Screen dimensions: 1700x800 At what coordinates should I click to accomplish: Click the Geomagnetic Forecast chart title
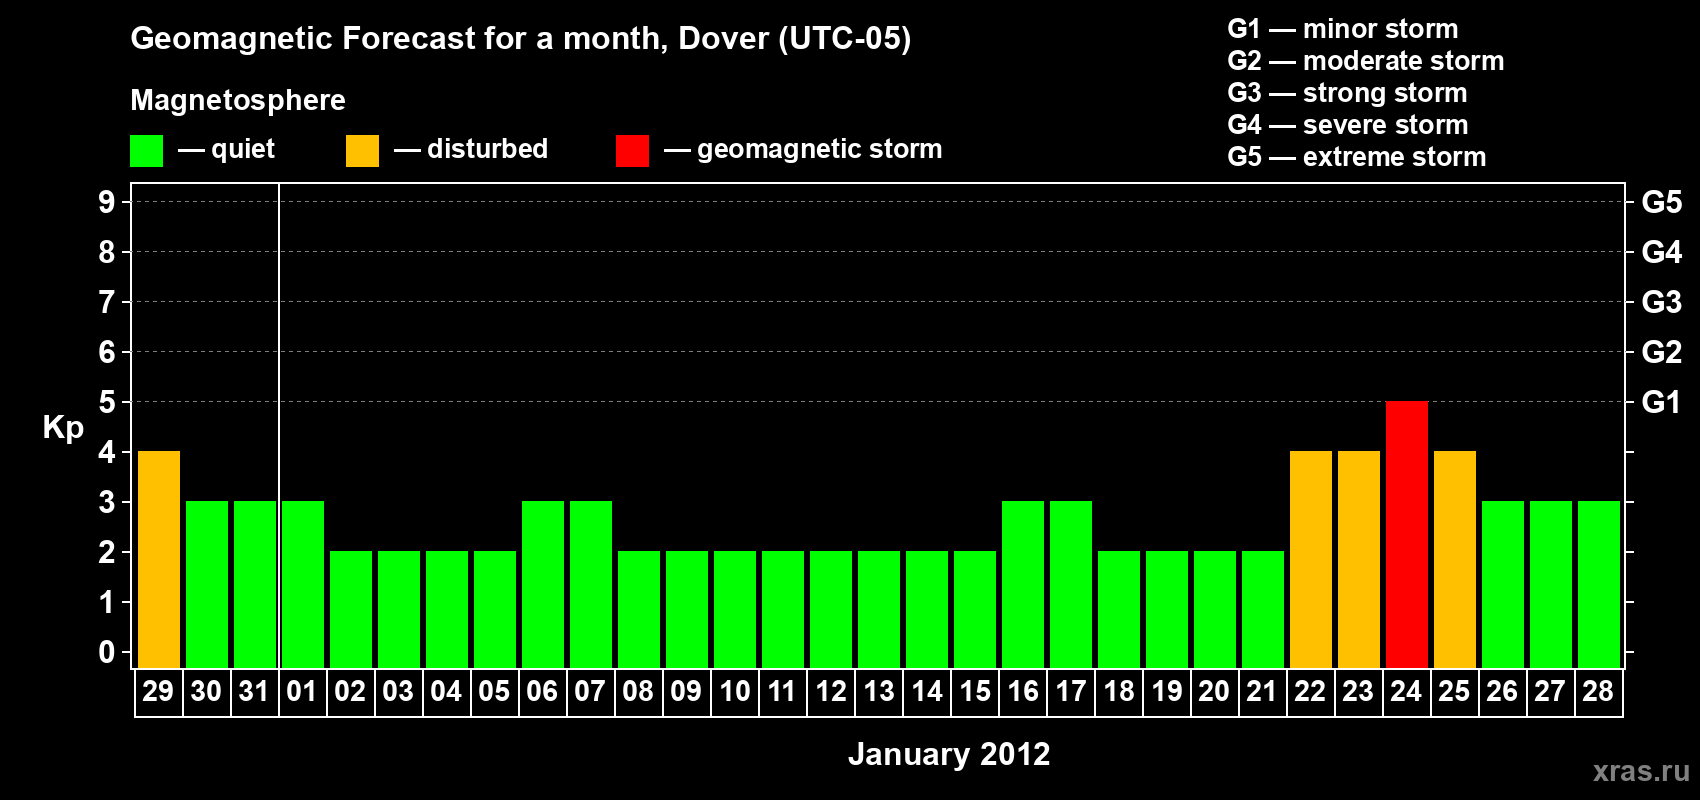click(x=521, y=39)
